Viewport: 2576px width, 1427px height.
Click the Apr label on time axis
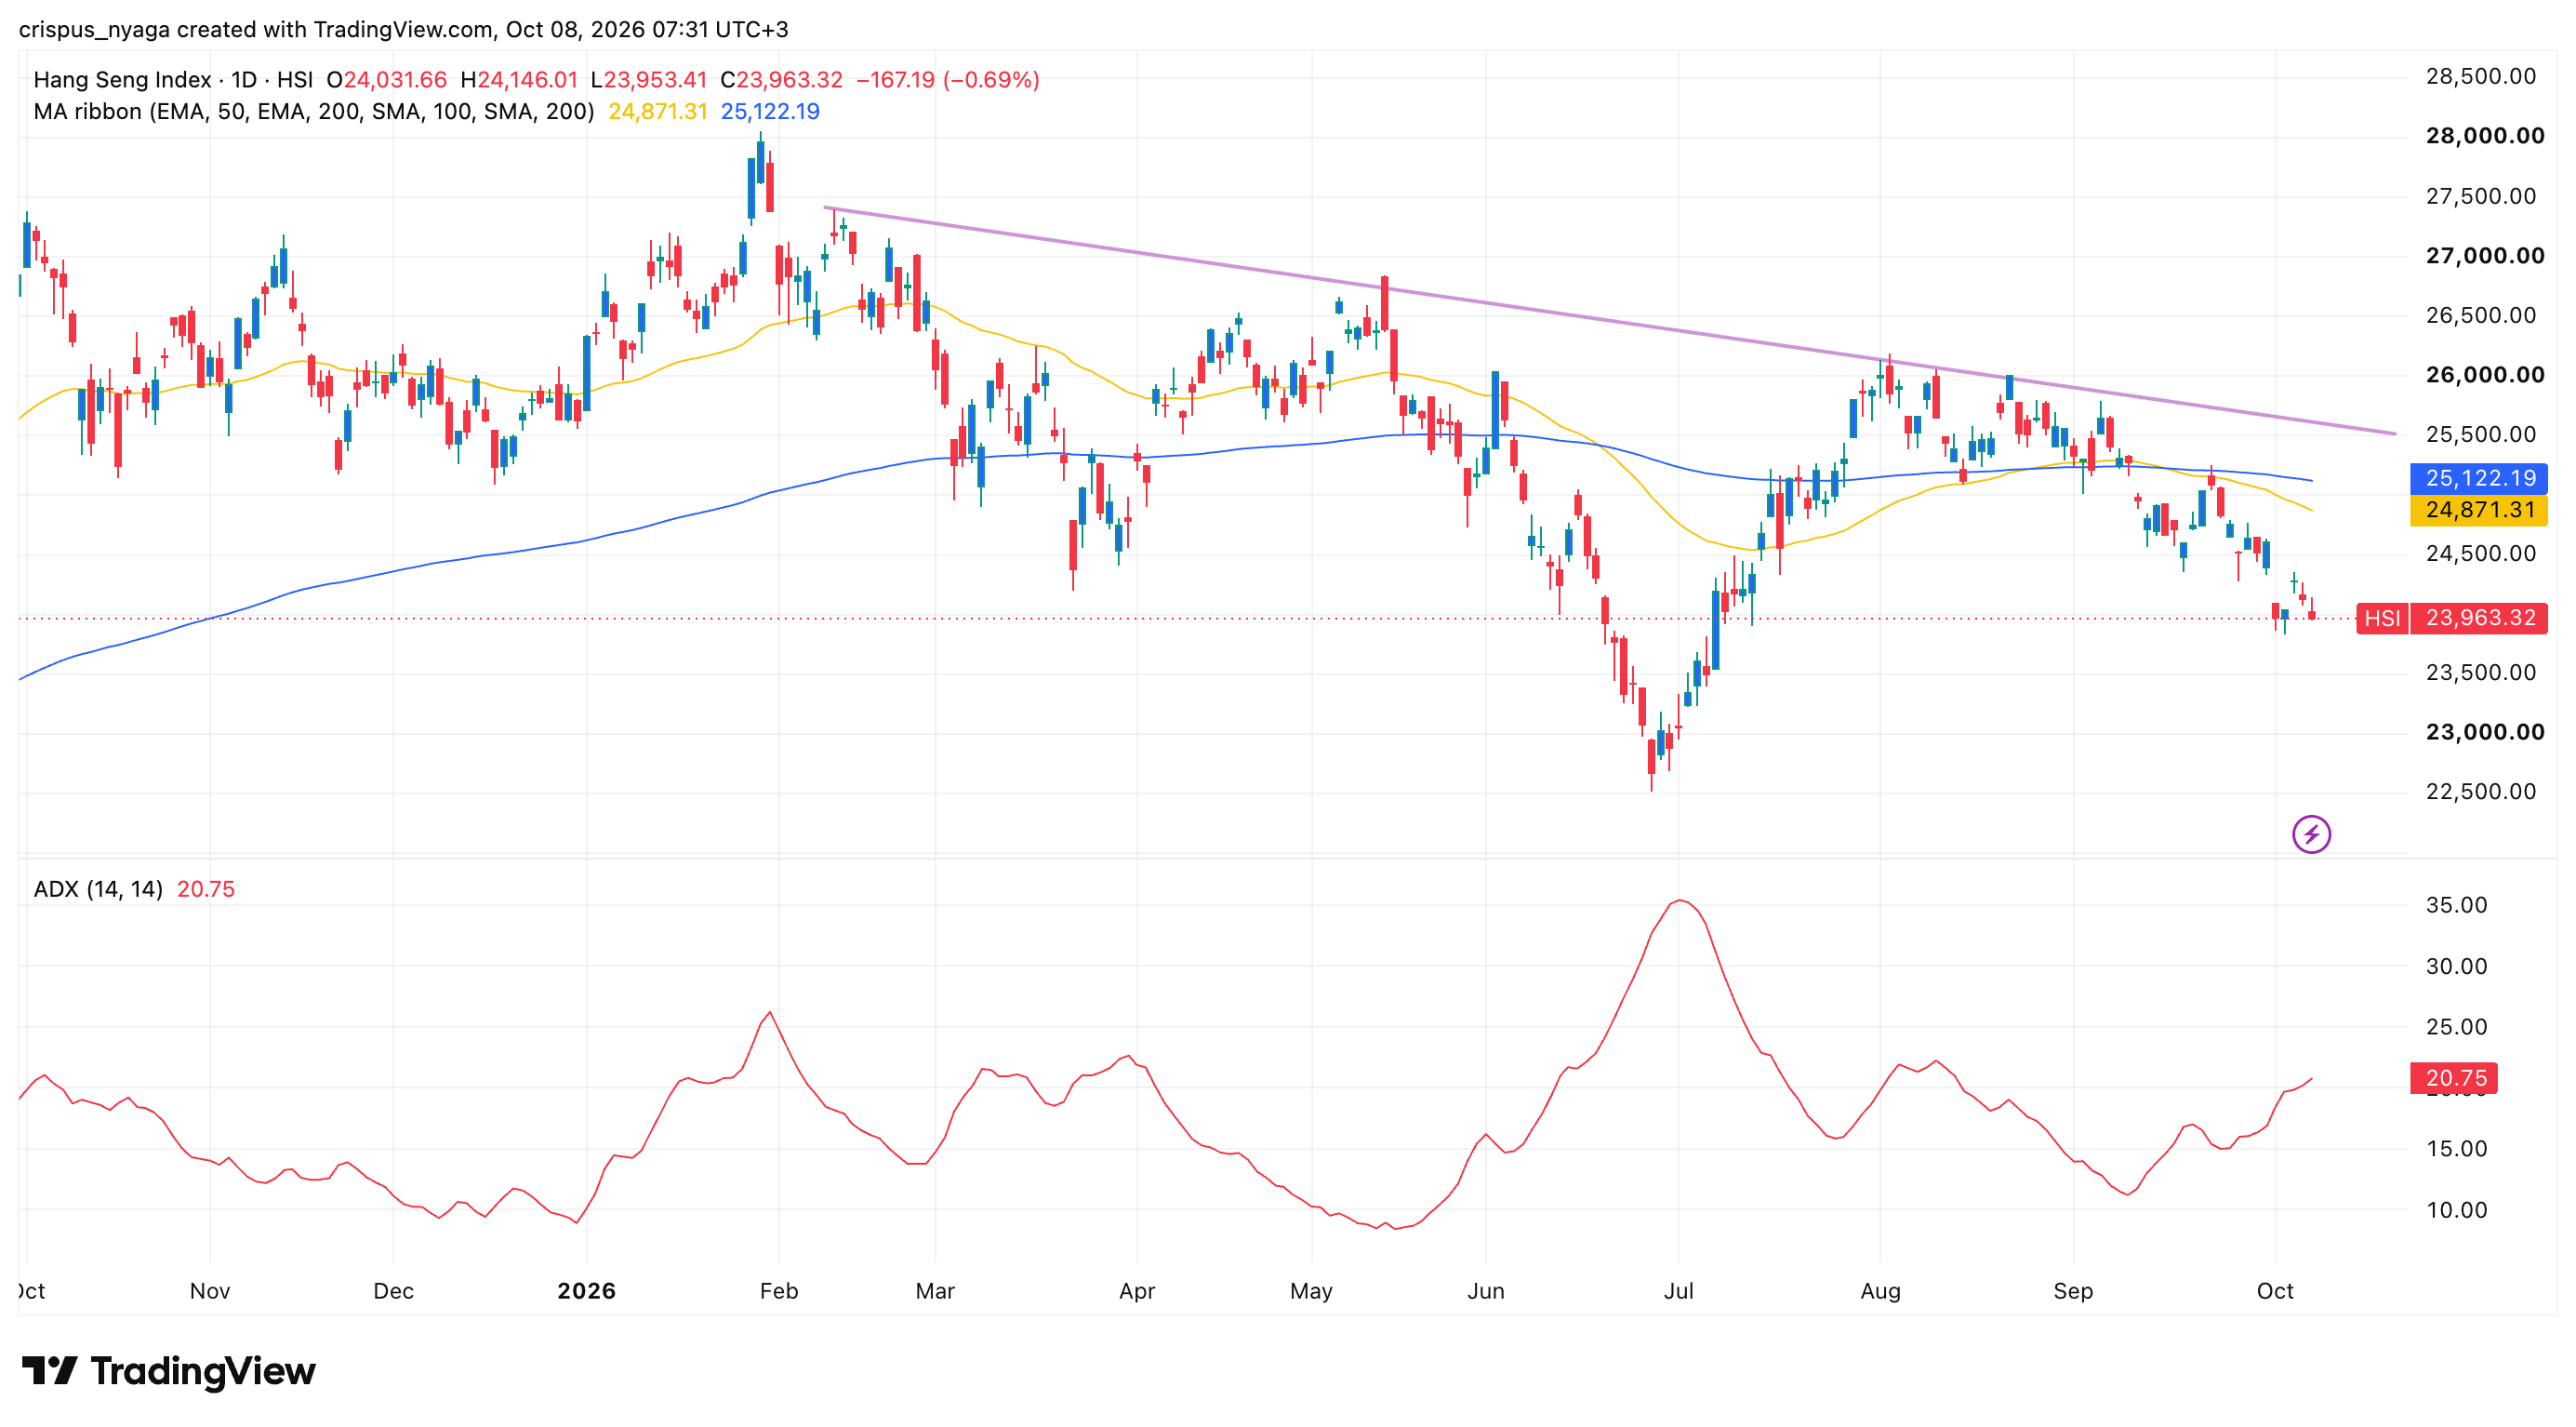coord(1137,1291)
